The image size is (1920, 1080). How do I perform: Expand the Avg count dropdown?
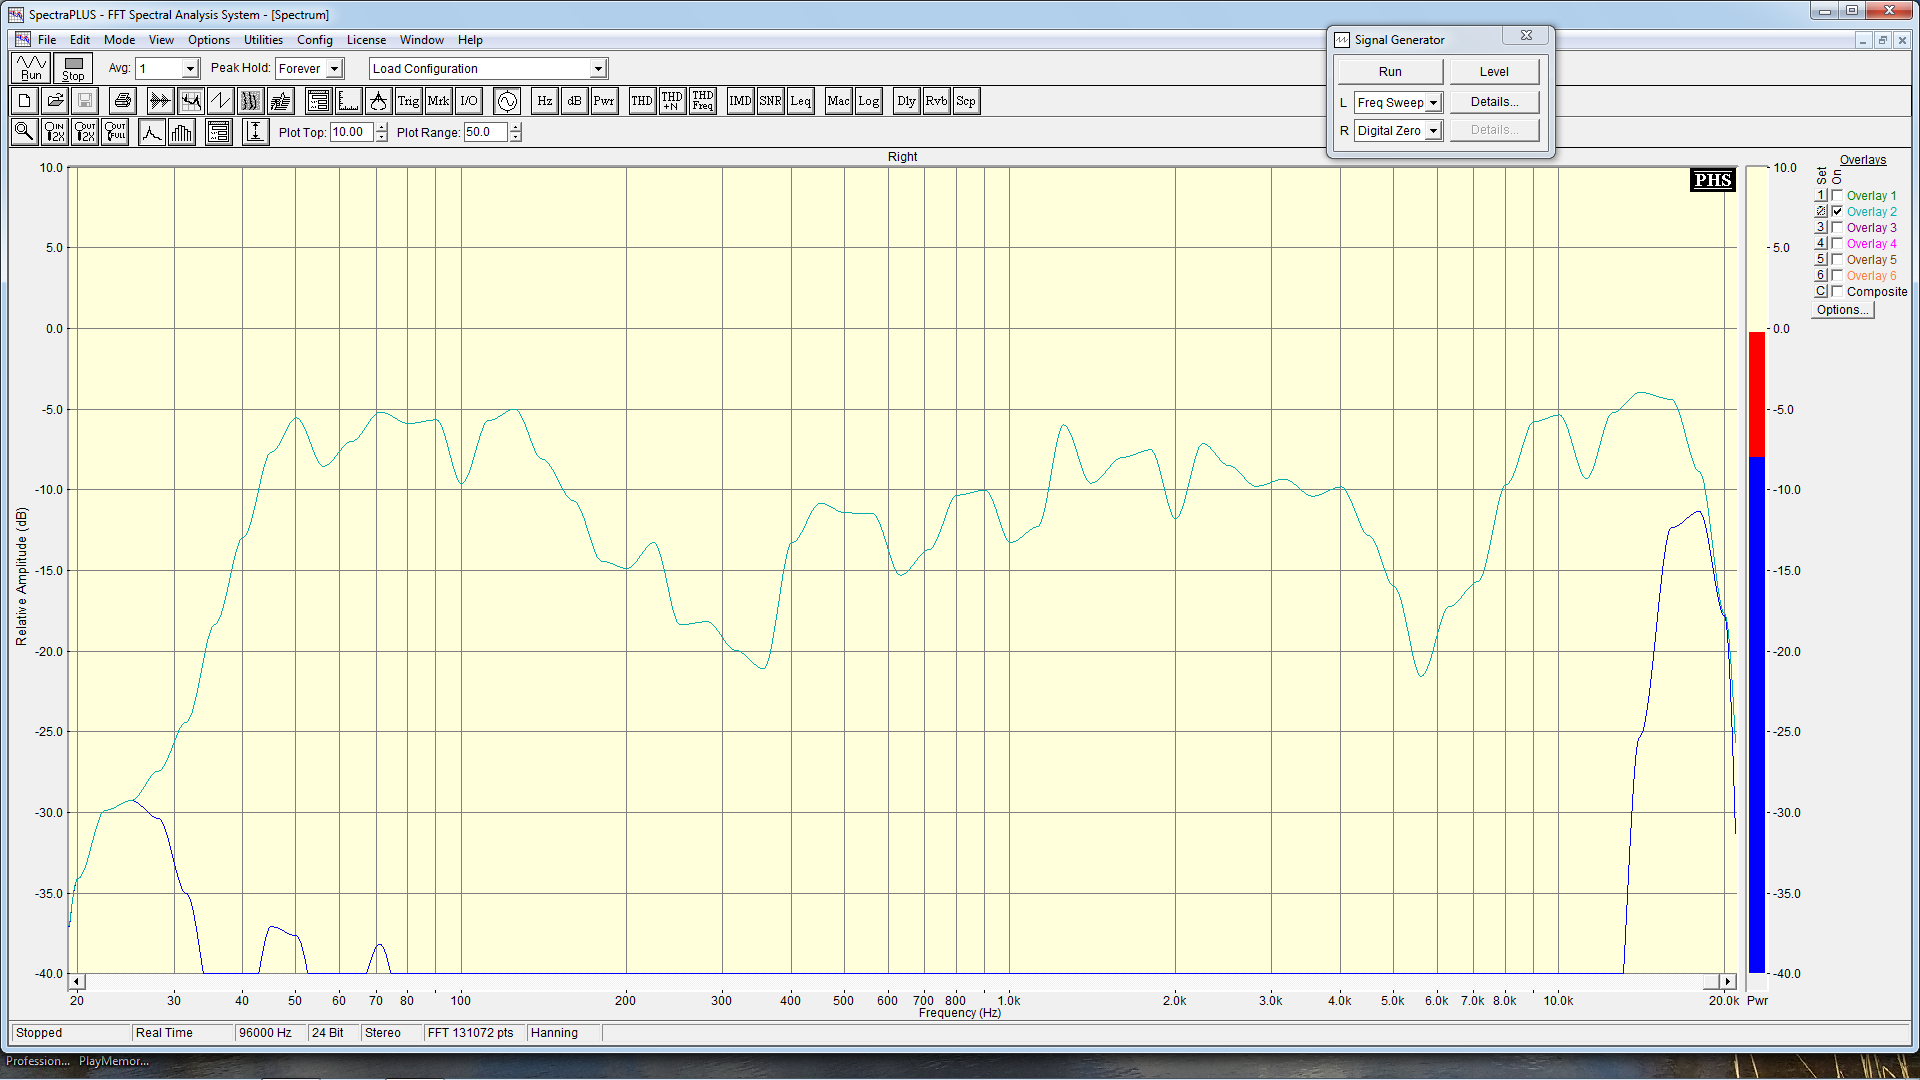(190, 69)
